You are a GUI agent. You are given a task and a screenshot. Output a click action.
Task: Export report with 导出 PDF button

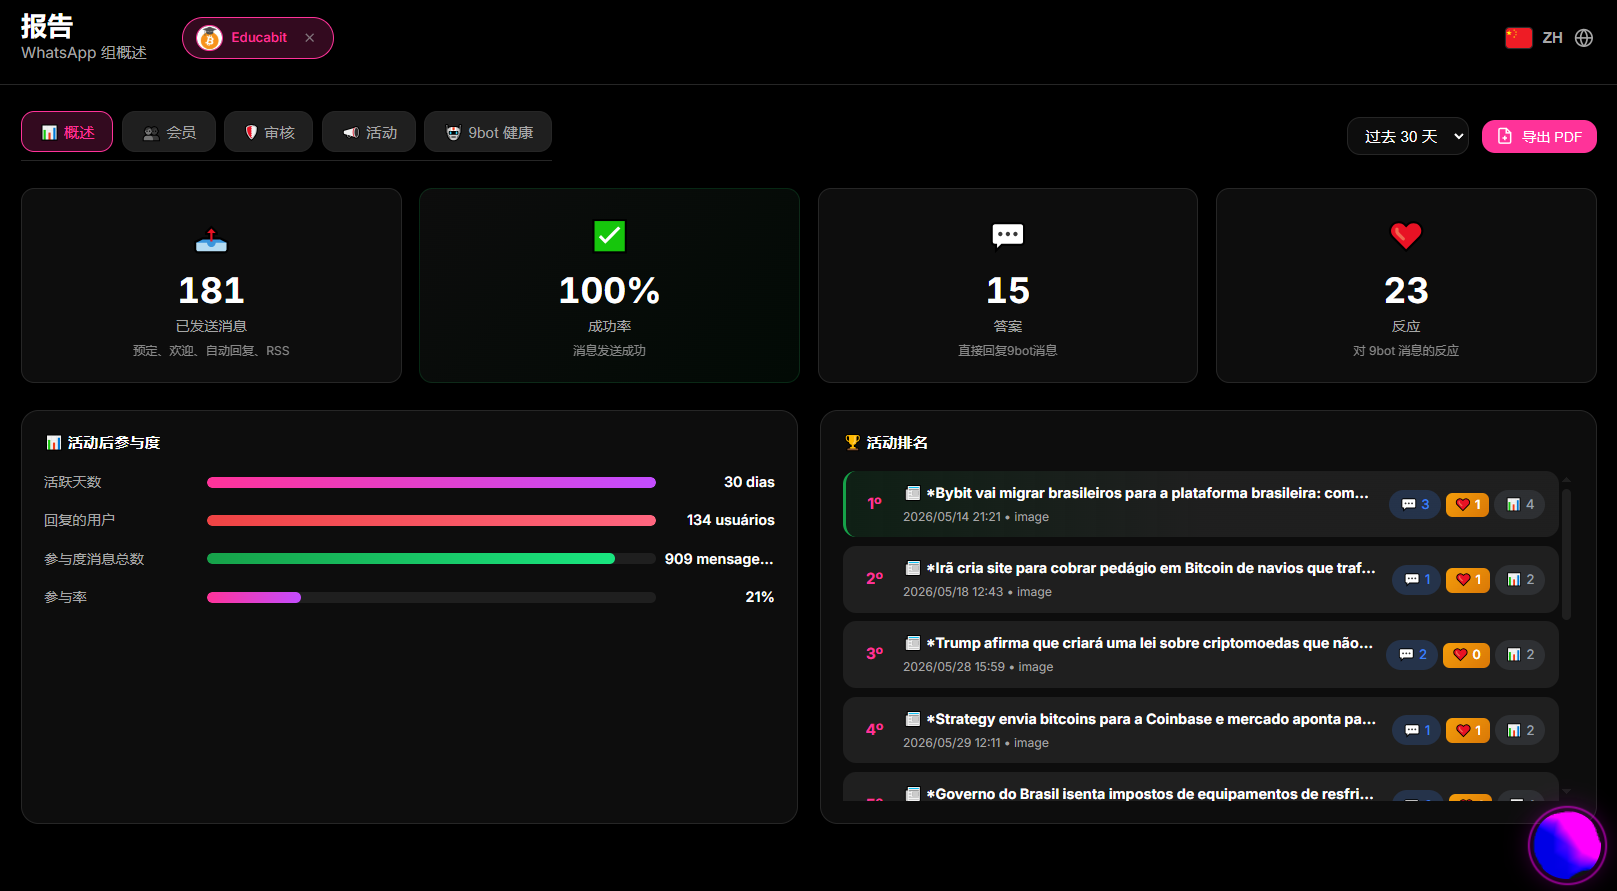click(x=1539, y=136)
